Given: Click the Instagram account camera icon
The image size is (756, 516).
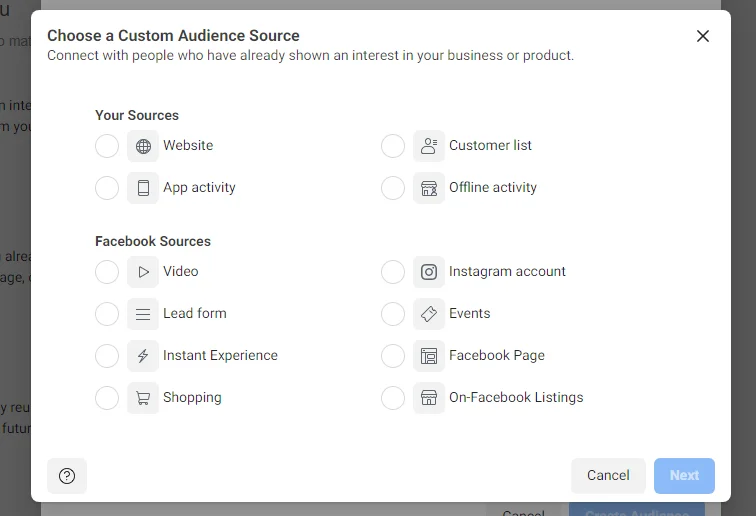Looking at the screenshot, I should pos(429,272).
